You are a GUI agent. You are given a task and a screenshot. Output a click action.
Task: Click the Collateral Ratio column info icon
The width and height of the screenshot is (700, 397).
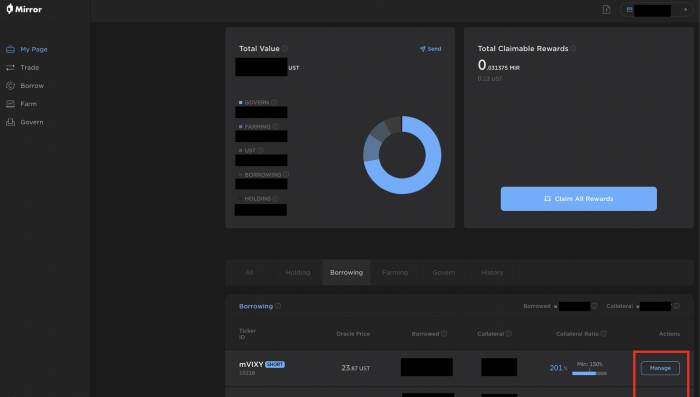(604, 334)
